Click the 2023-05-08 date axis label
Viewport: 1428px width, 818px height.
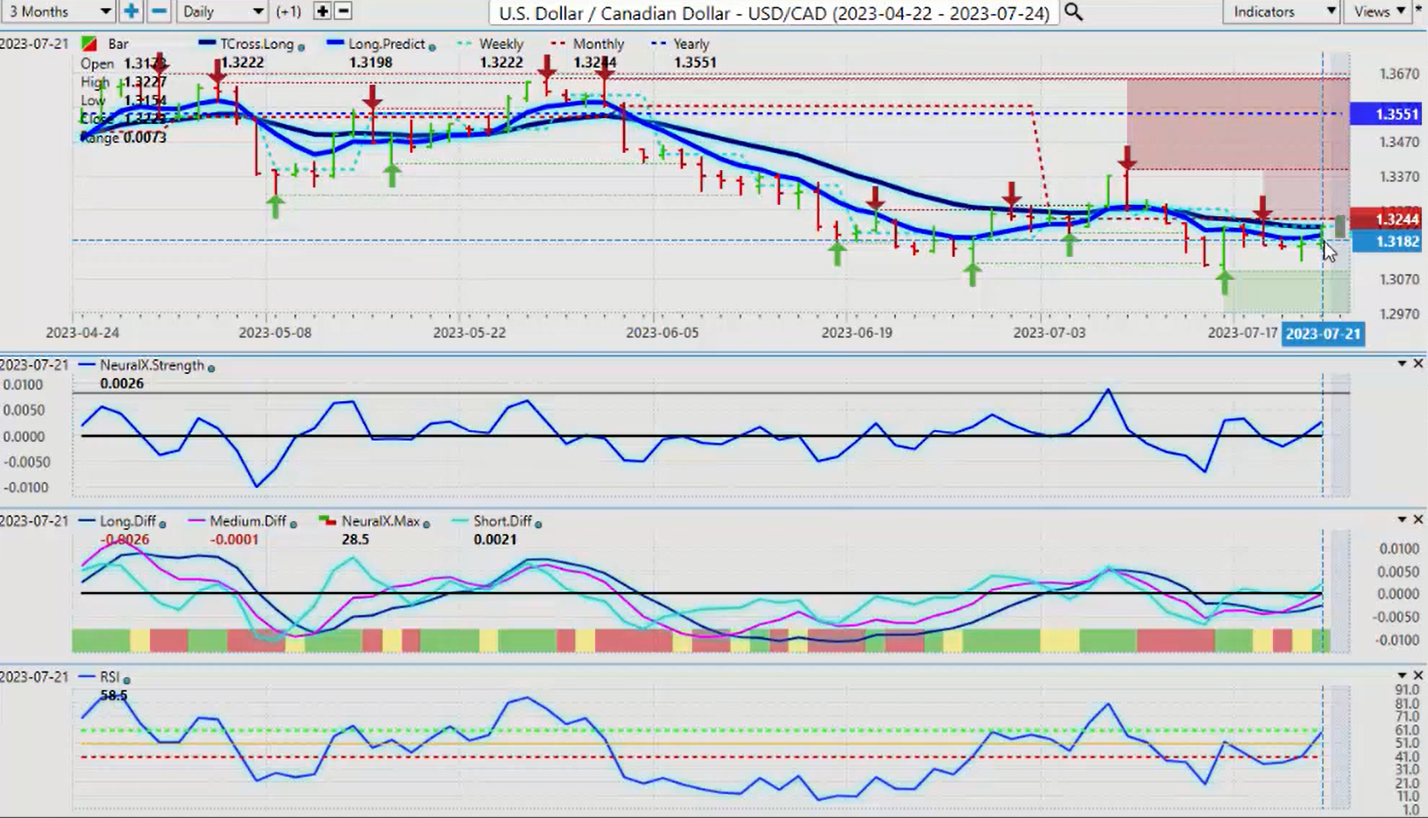click(x=275, y=333)
